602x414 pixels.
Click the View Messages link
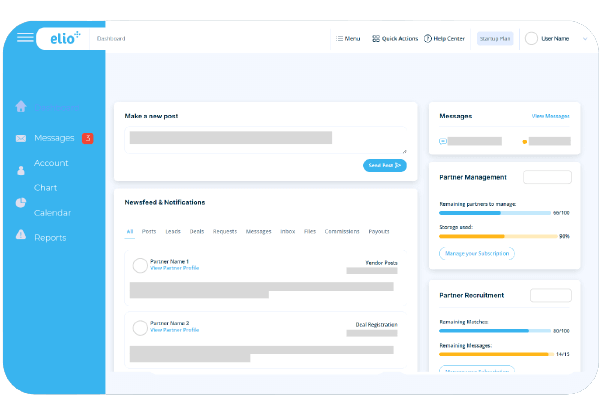coord(551,116)
